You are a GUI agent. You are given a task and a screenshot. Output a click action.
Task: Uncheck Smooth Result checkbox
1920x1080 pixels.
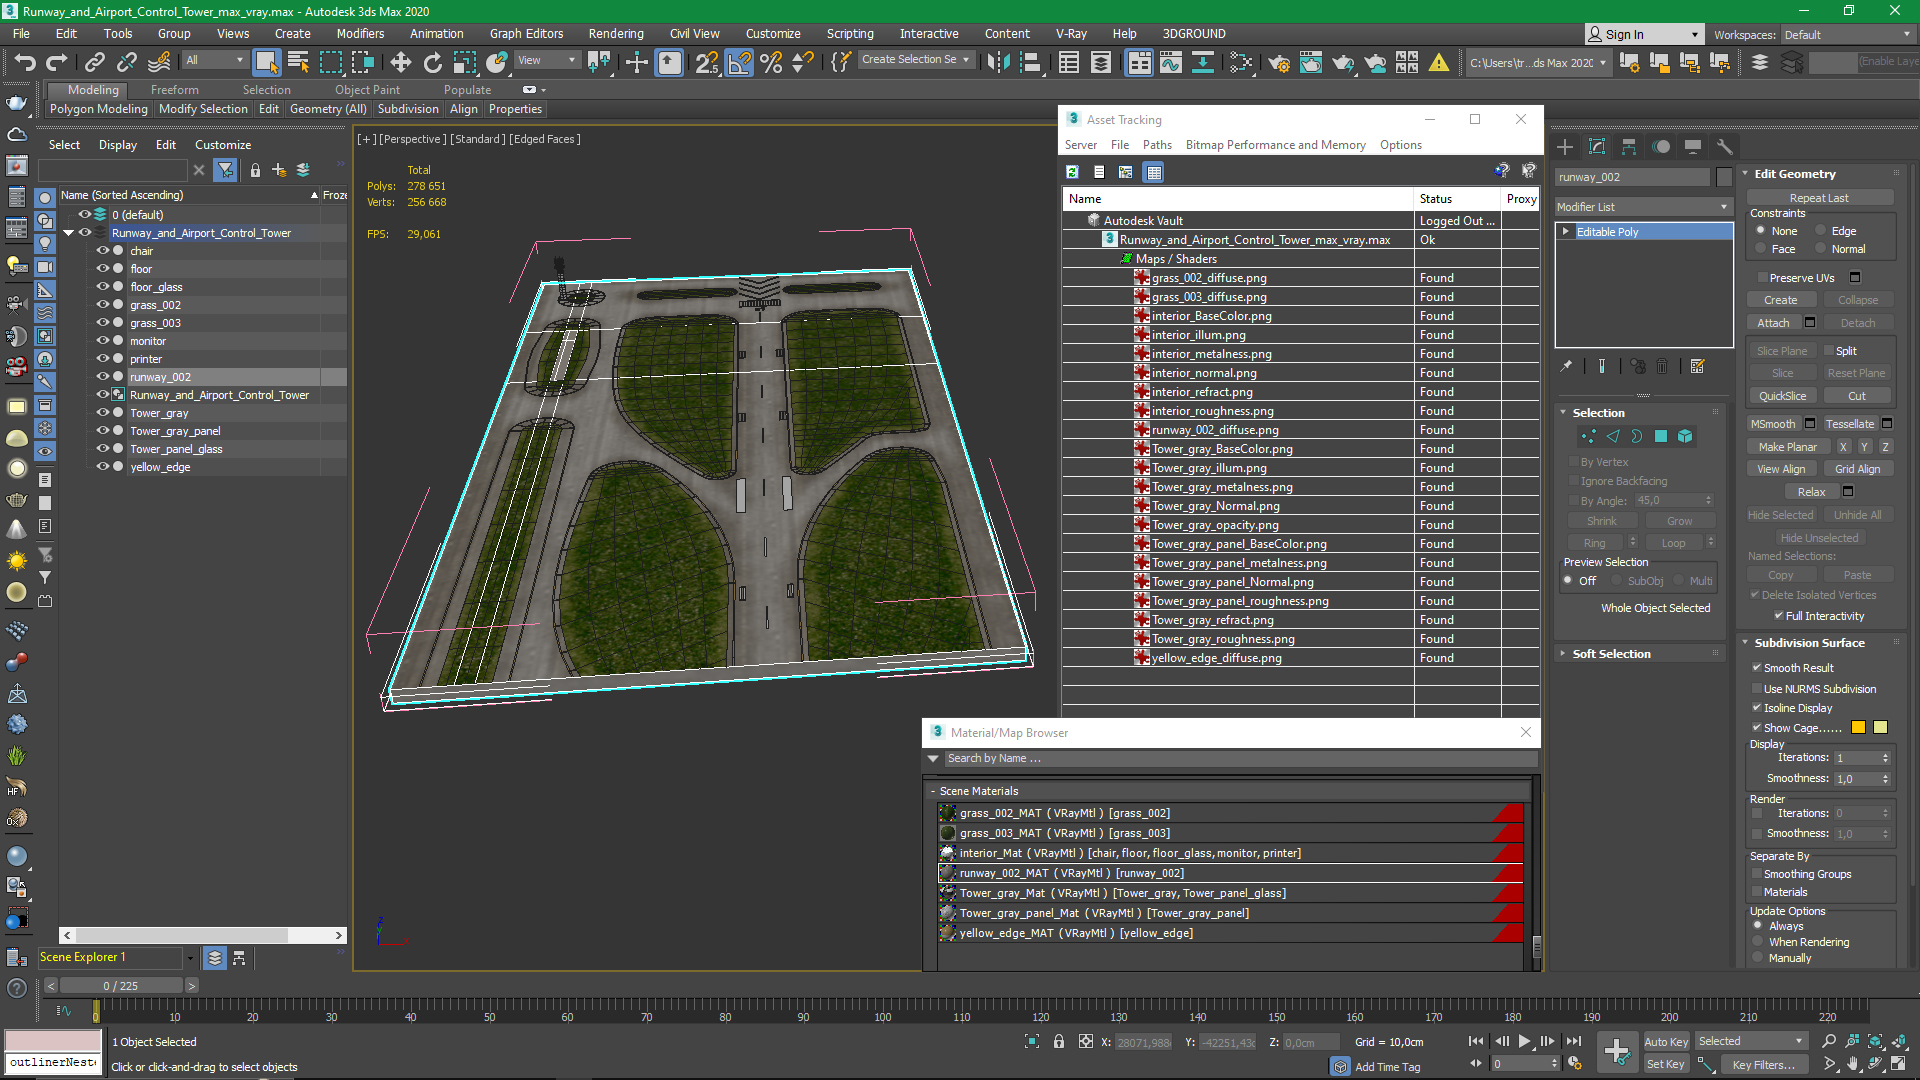(1757, 668)
